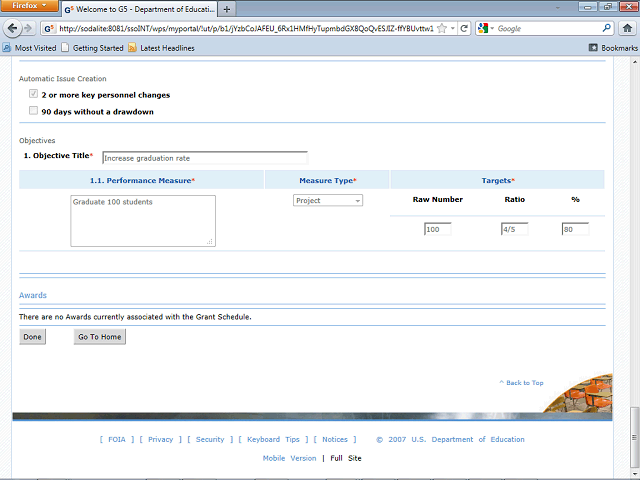640x480 pixels.
Task: Click the Targets column header
Action: [x=498, y=180]
